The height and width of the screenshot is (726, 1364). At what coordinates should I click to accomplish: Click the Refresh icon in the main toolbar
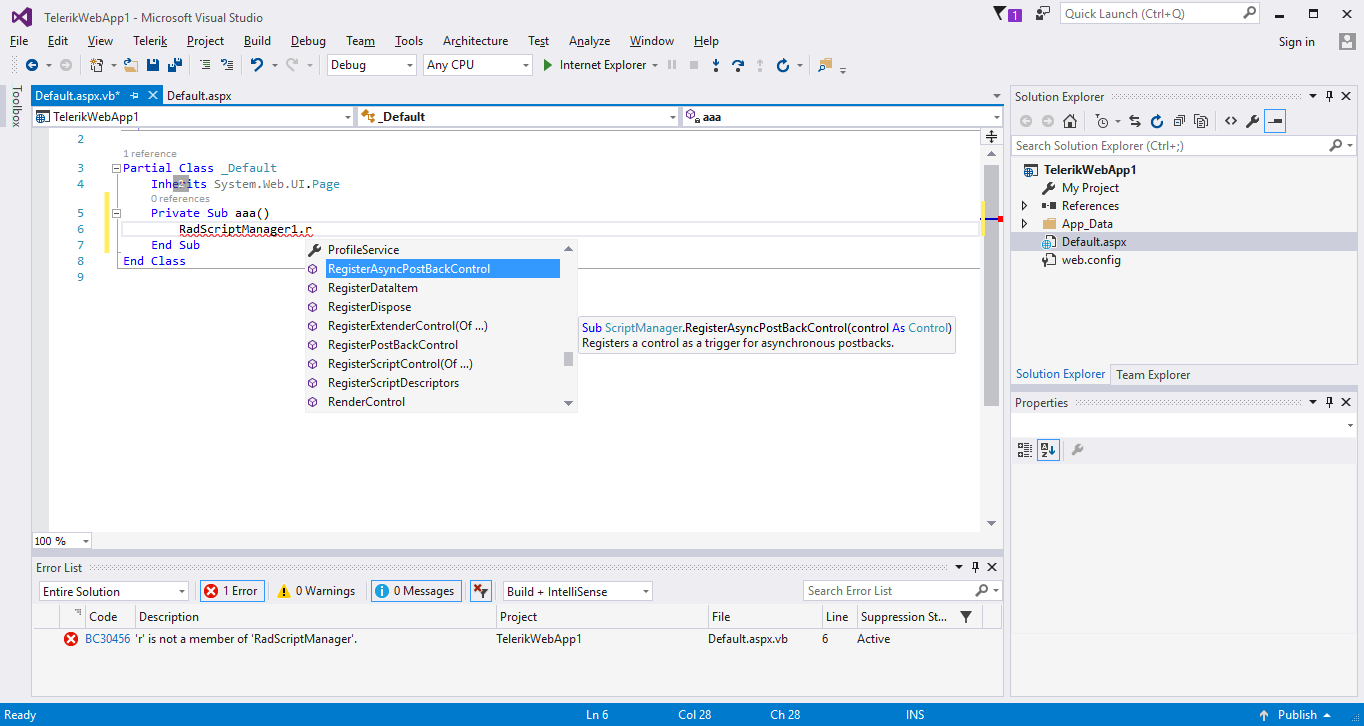point(783,65)
